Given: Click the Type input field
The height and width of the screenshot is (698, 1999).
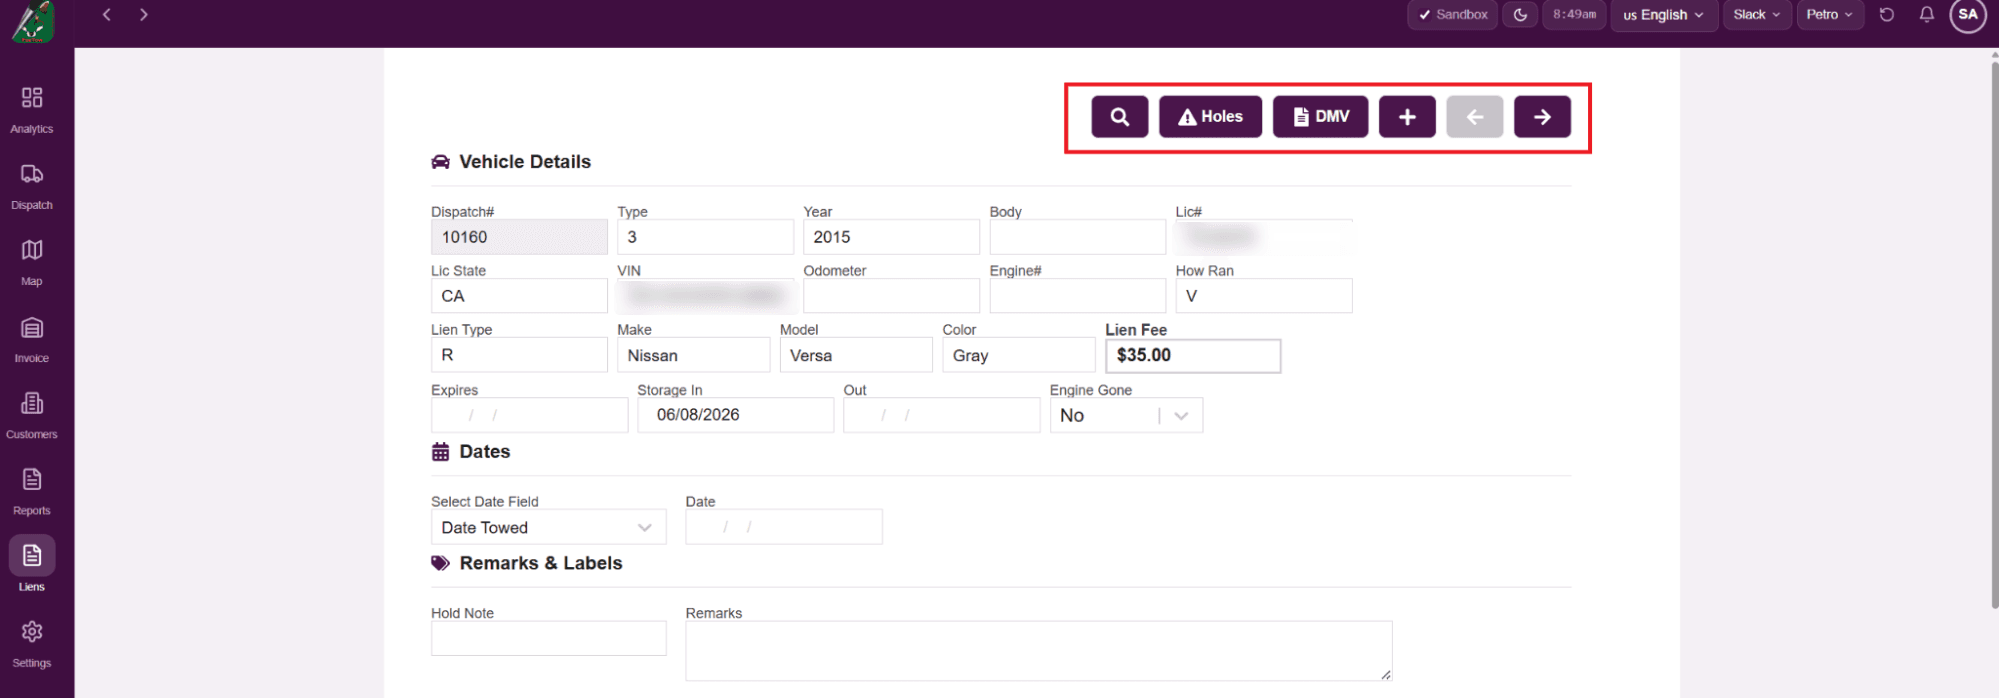Looking at the screenshot, I should point(705,237).
